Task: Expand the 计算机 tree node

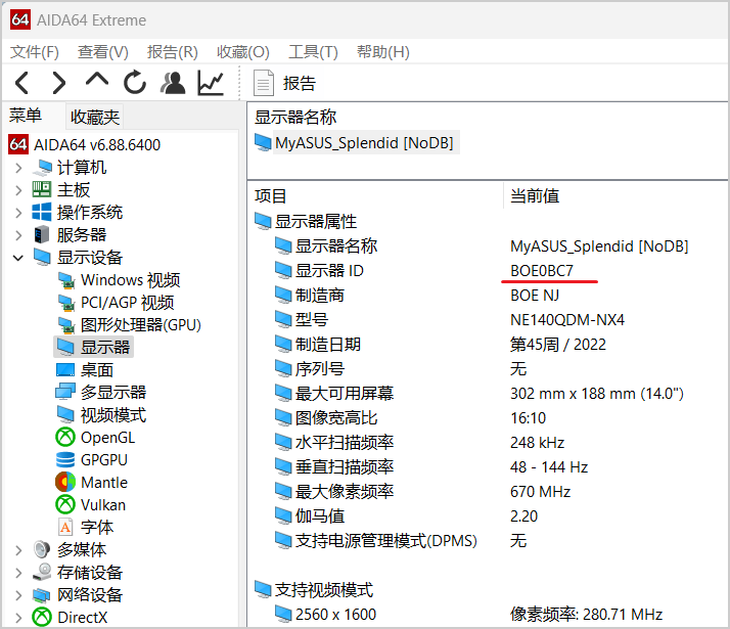Action: pyautogui.click(x=18, y=168)
